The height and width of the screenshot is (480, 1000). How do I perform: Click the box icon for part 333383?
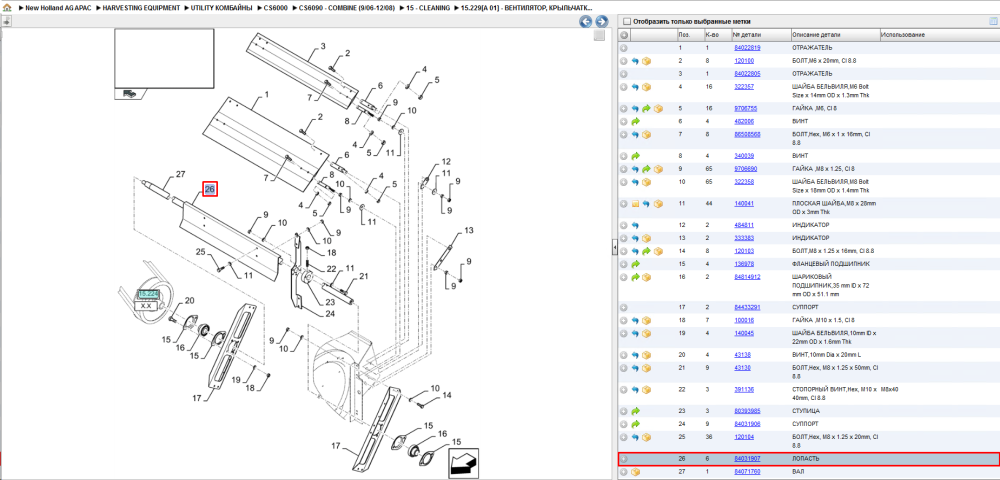(646, 238)
